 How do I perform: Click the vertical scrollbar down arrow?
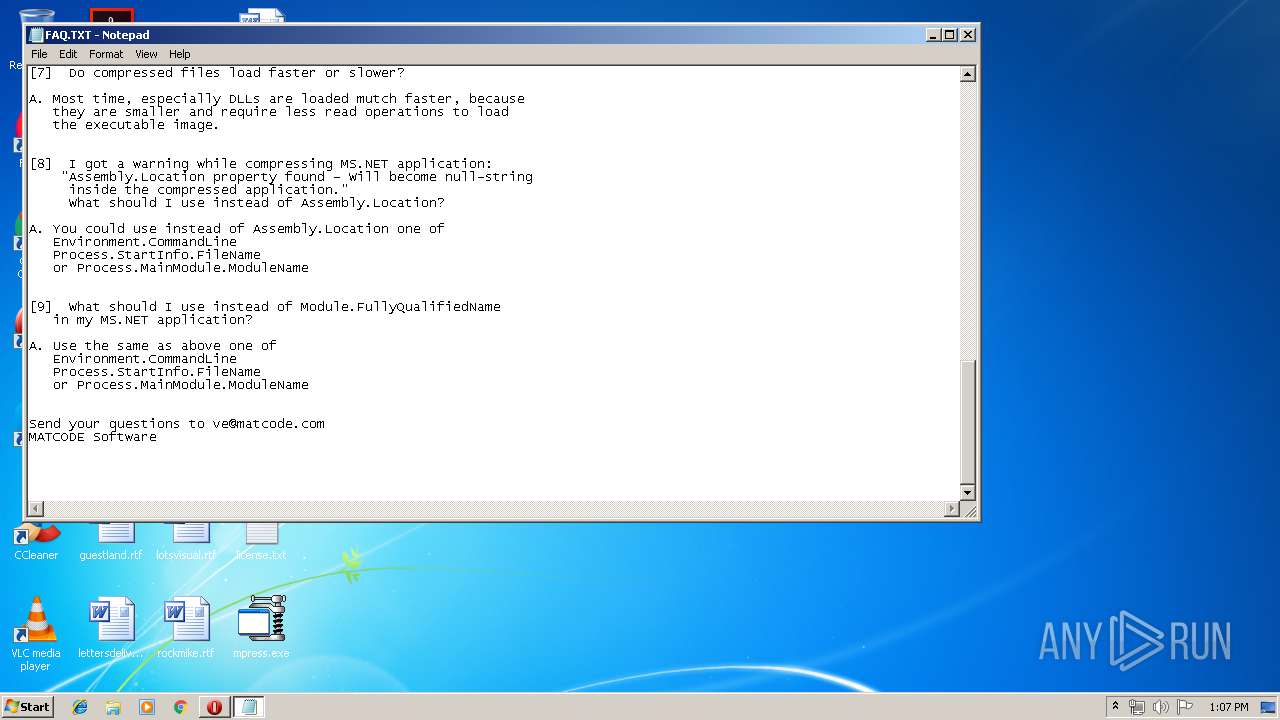point(967,493)
